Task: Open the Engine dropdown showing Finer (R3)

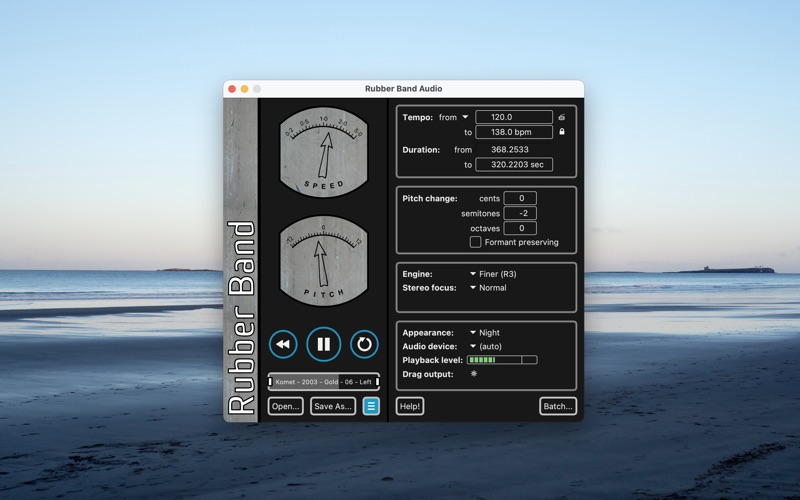Action: [x=493, y=274]
